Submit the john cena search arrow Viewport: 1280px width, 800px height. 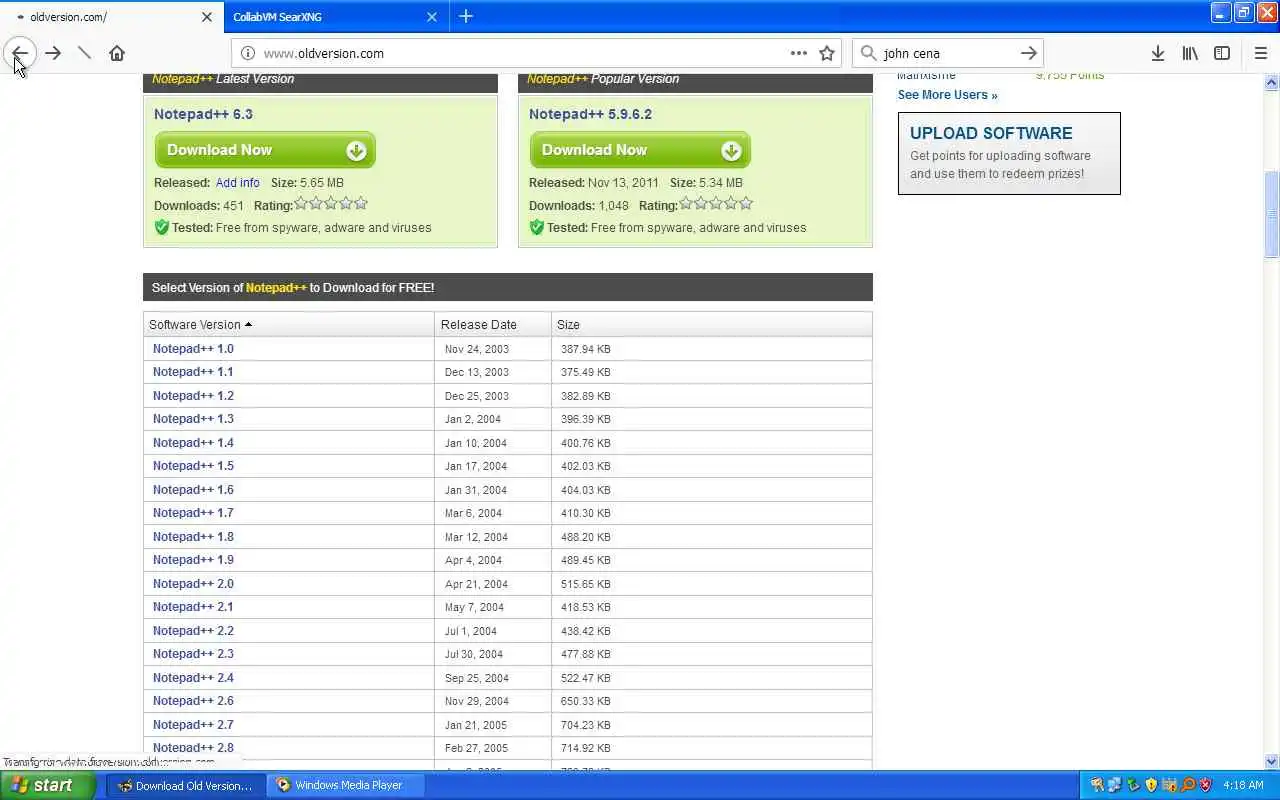pyautogui.click(x=1028, y=53)
